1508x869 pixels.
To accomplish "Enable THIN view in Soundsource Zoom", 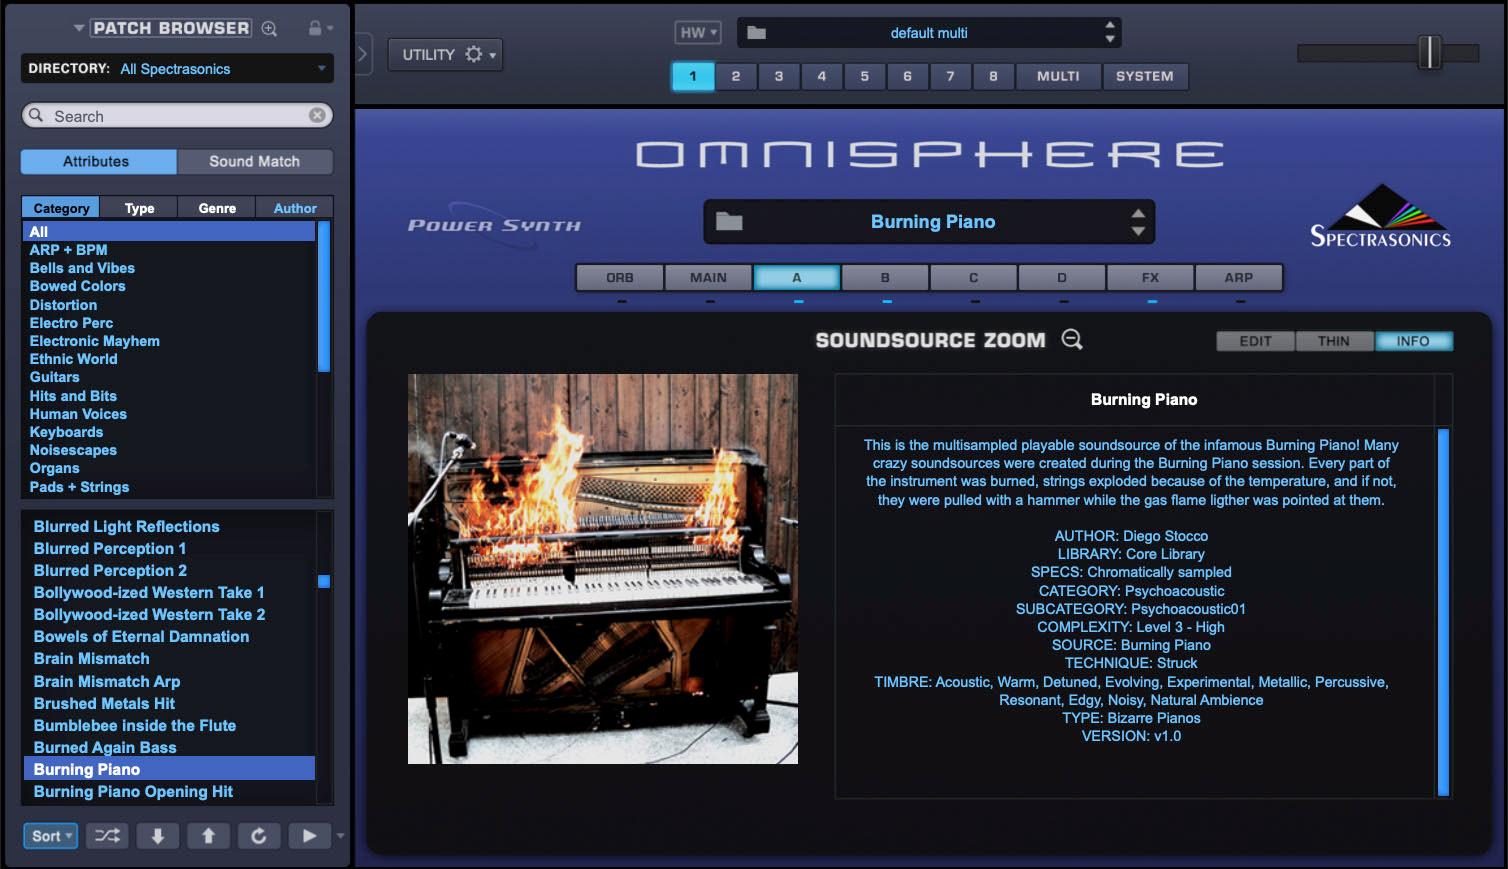I will point(1334,341).
